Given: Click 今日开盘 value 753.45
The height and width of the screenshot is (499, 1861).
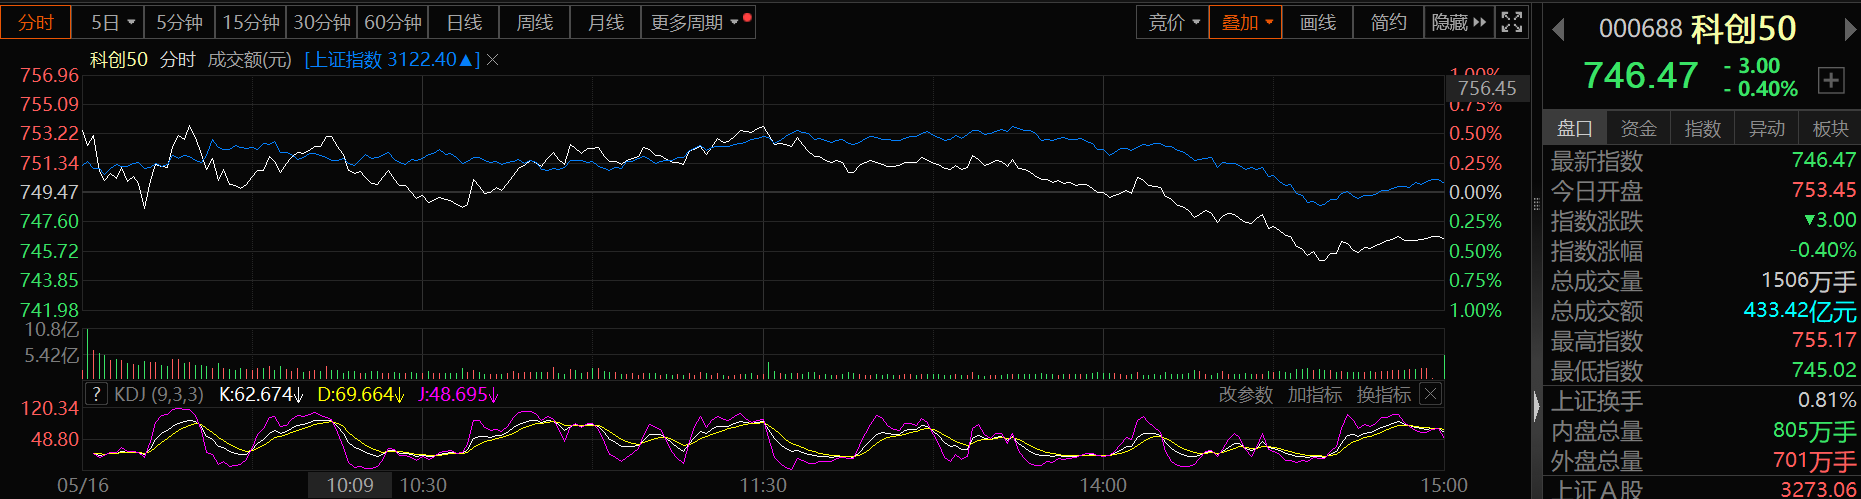Looking at the screenshot, I should (1824, 190).
